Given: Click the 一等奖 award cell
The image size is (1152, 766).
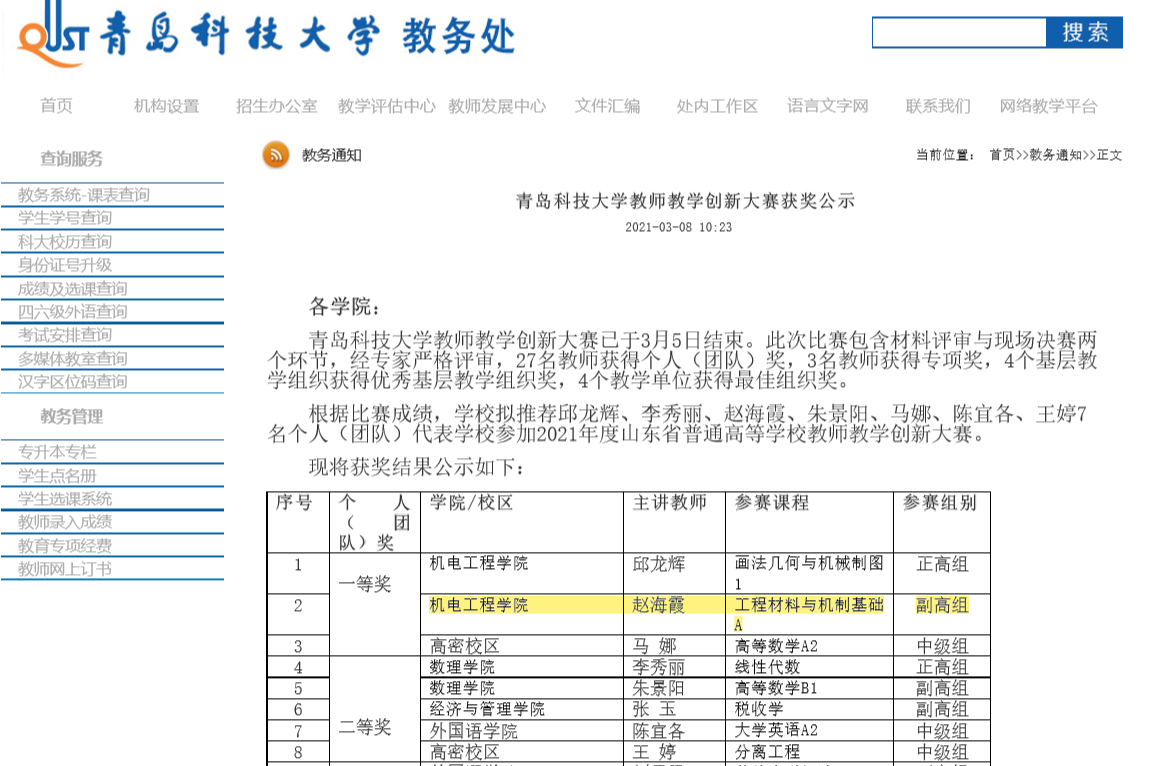Looking at the screenshot, I should click(x=364, y=584).
